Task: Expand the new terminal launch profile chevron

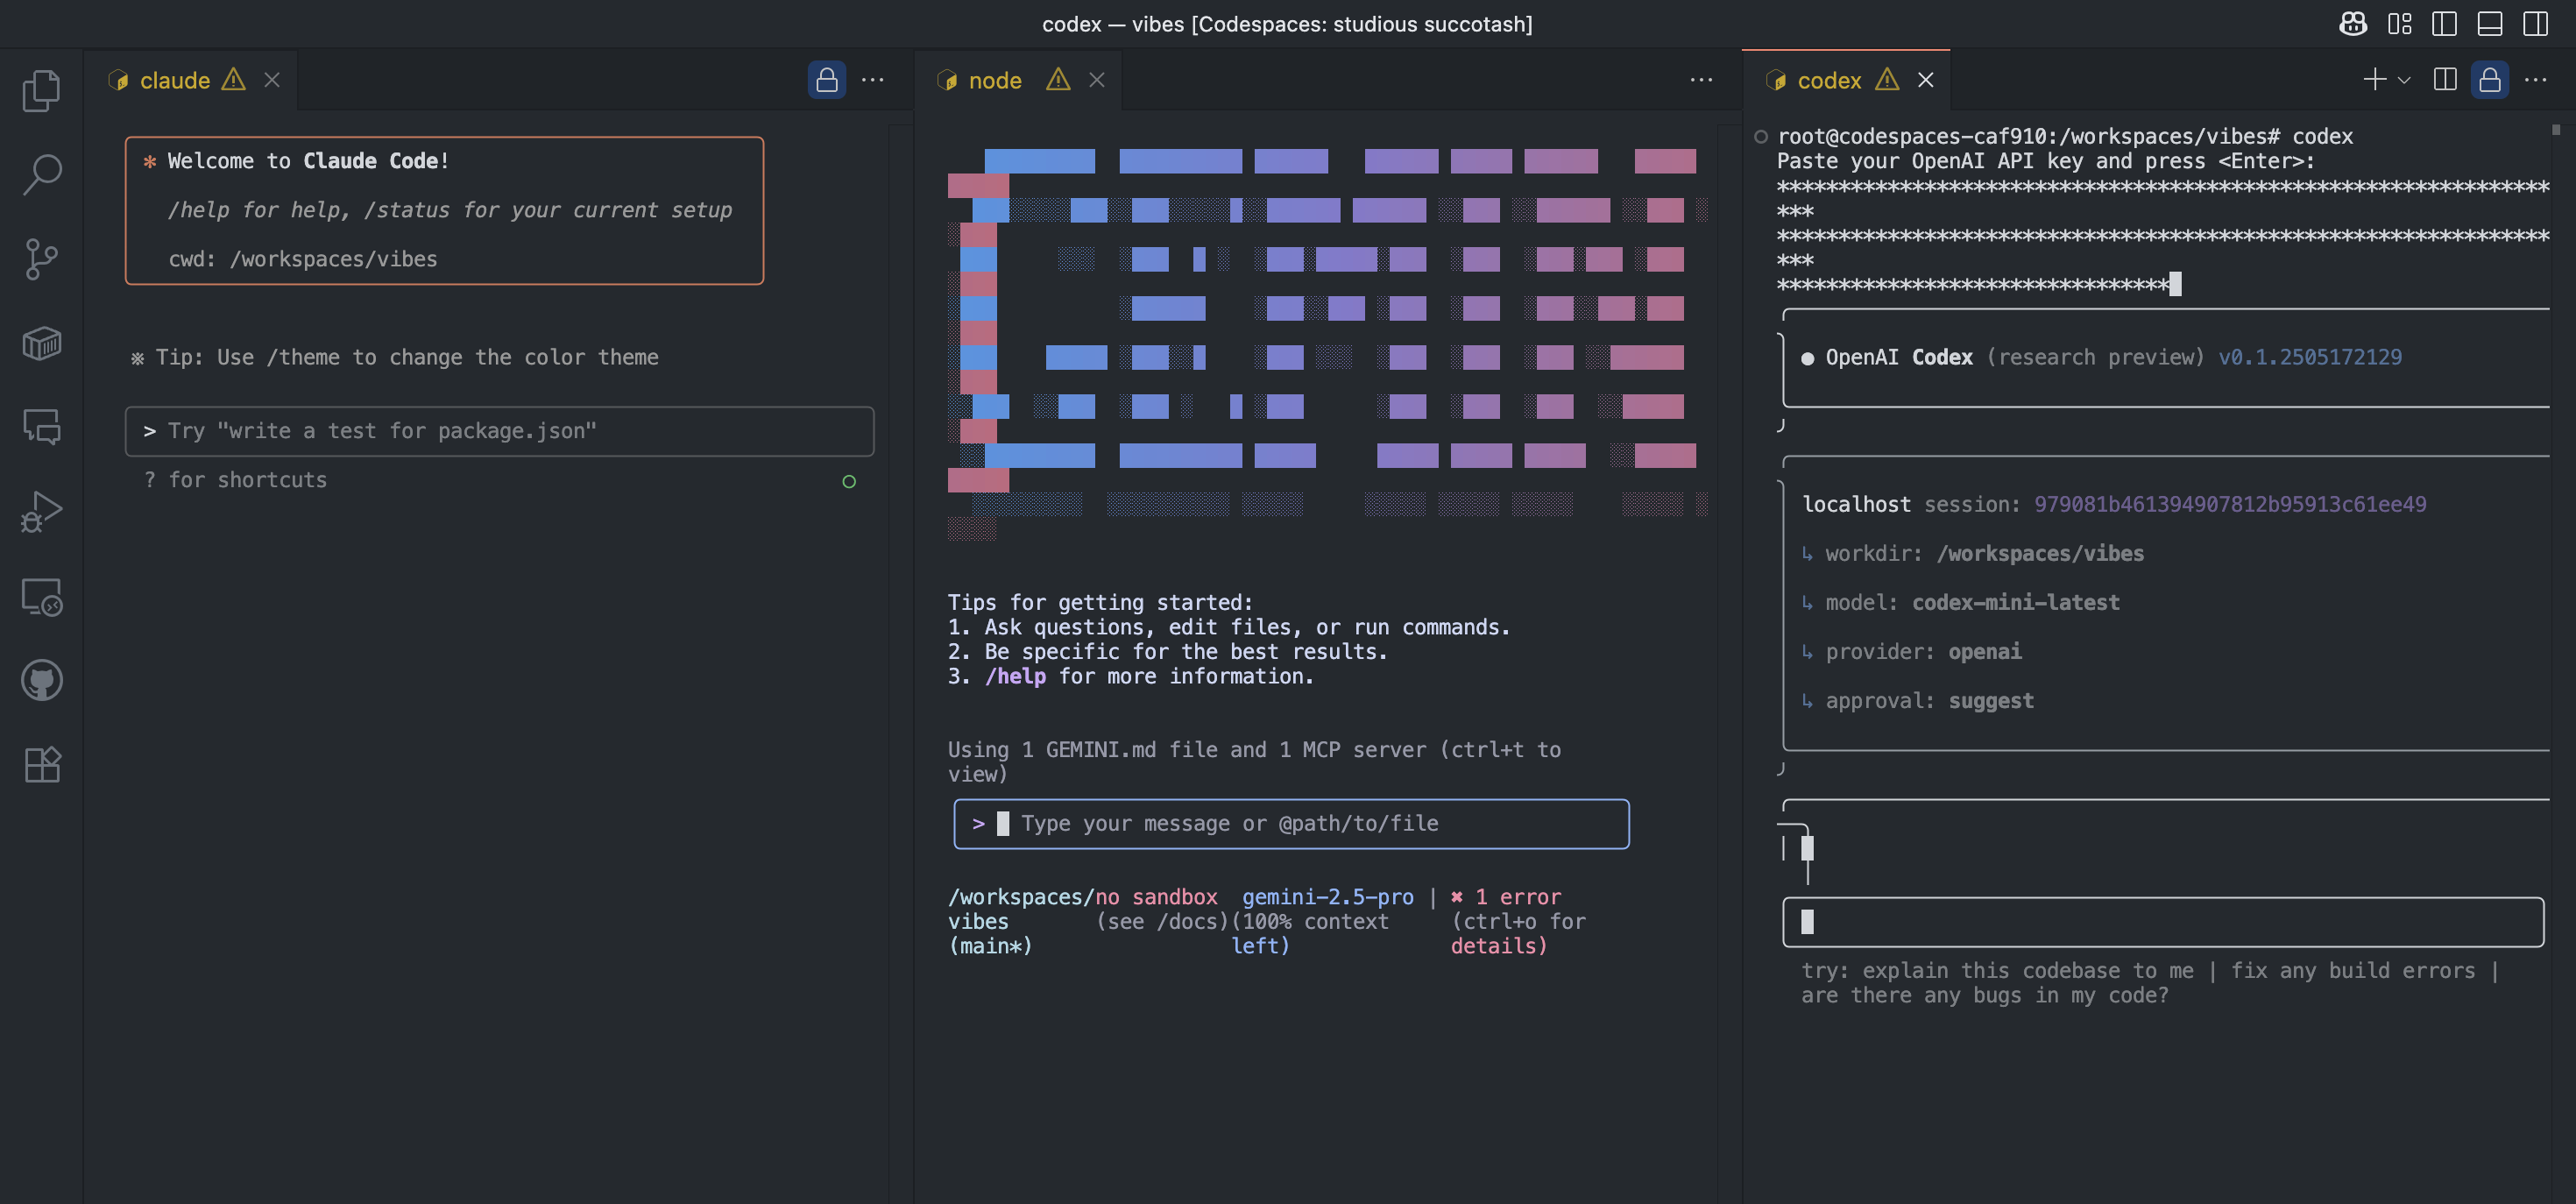Action: tap(2404, 80)
